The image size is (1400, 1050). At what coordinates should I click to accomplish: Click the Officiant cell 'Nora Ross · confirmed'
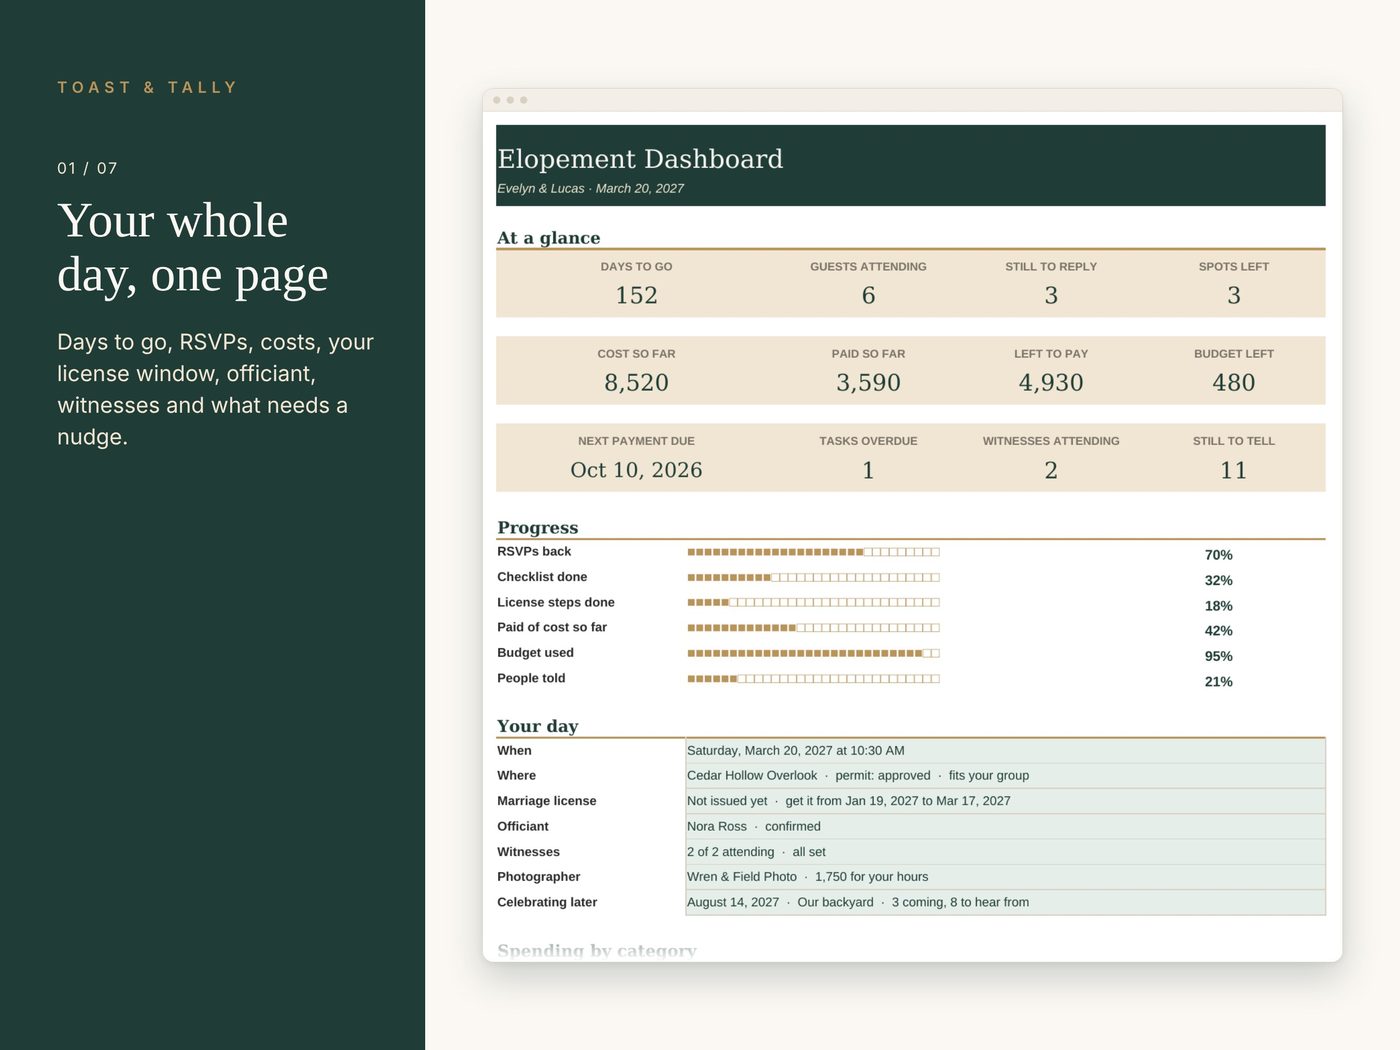[x=1005, y=827]
